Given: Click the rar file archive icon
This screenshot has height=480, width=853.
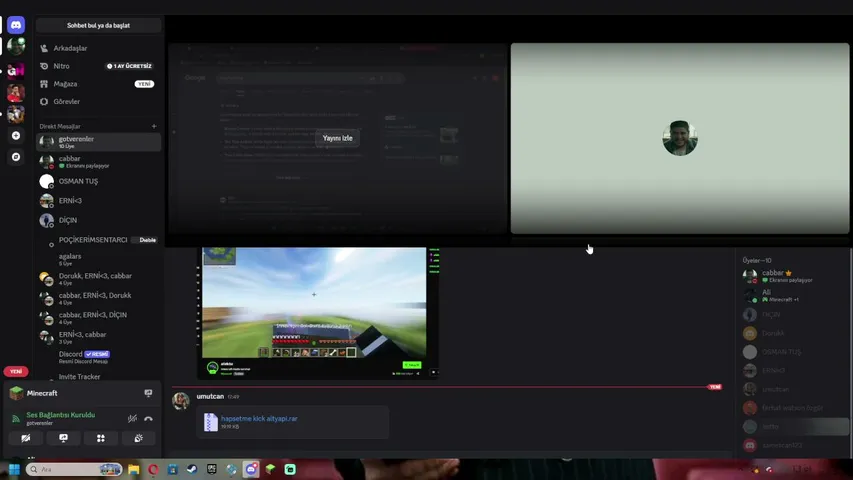Looking at the screenshot, I should click(211, 422).
